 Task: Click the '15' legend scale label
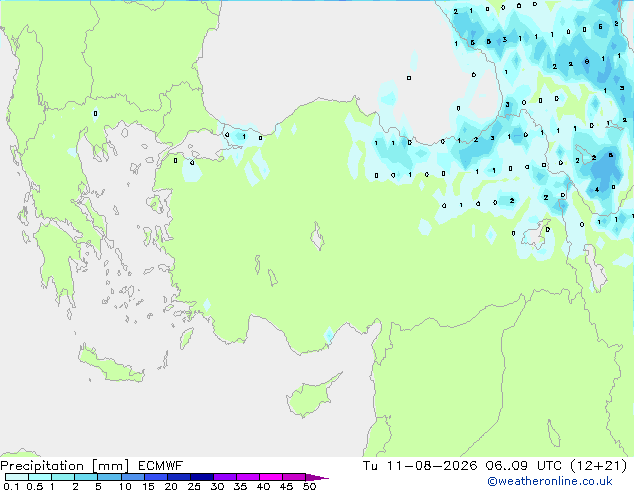click(x=148, y=486)
